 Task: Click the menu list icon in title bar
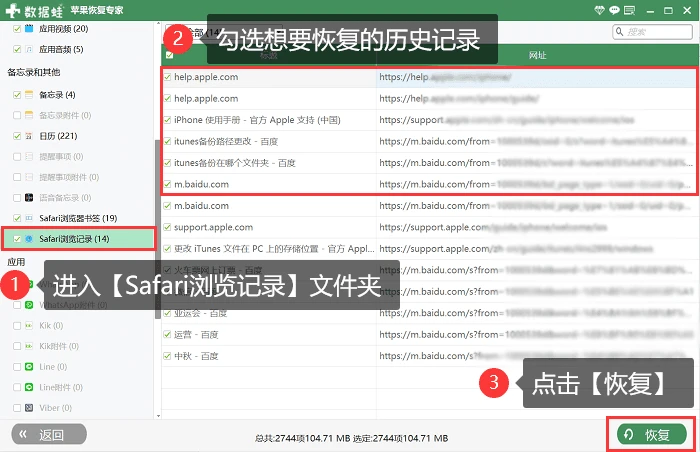[629, 10]
